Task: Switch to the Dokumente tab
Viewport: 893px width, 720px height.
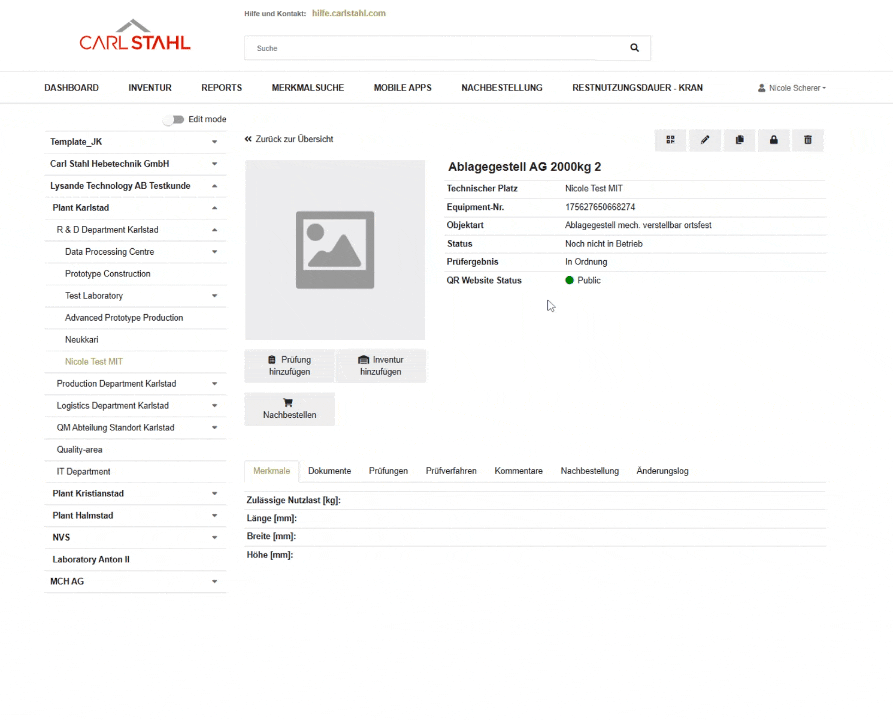Action: pos(329,471)
